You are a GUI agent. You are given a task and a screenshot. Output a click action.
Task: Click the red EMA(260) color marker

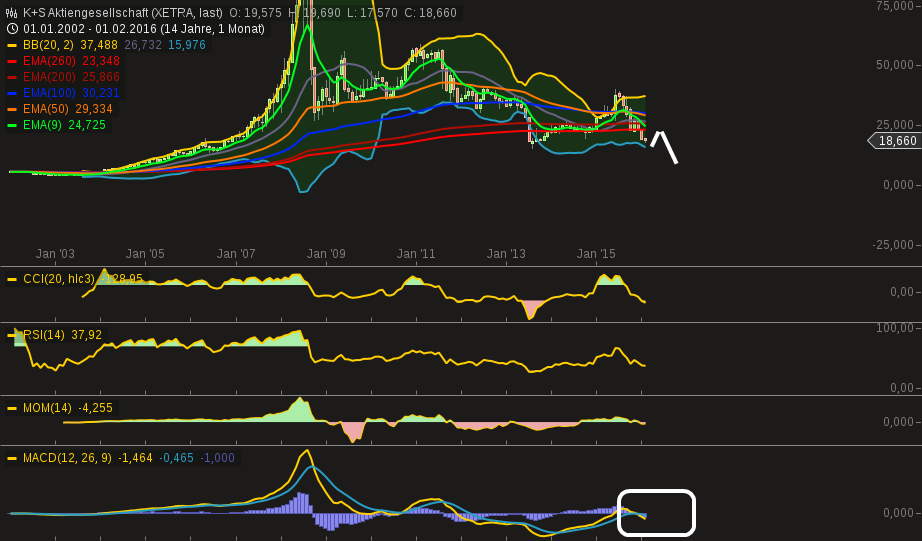12,61
